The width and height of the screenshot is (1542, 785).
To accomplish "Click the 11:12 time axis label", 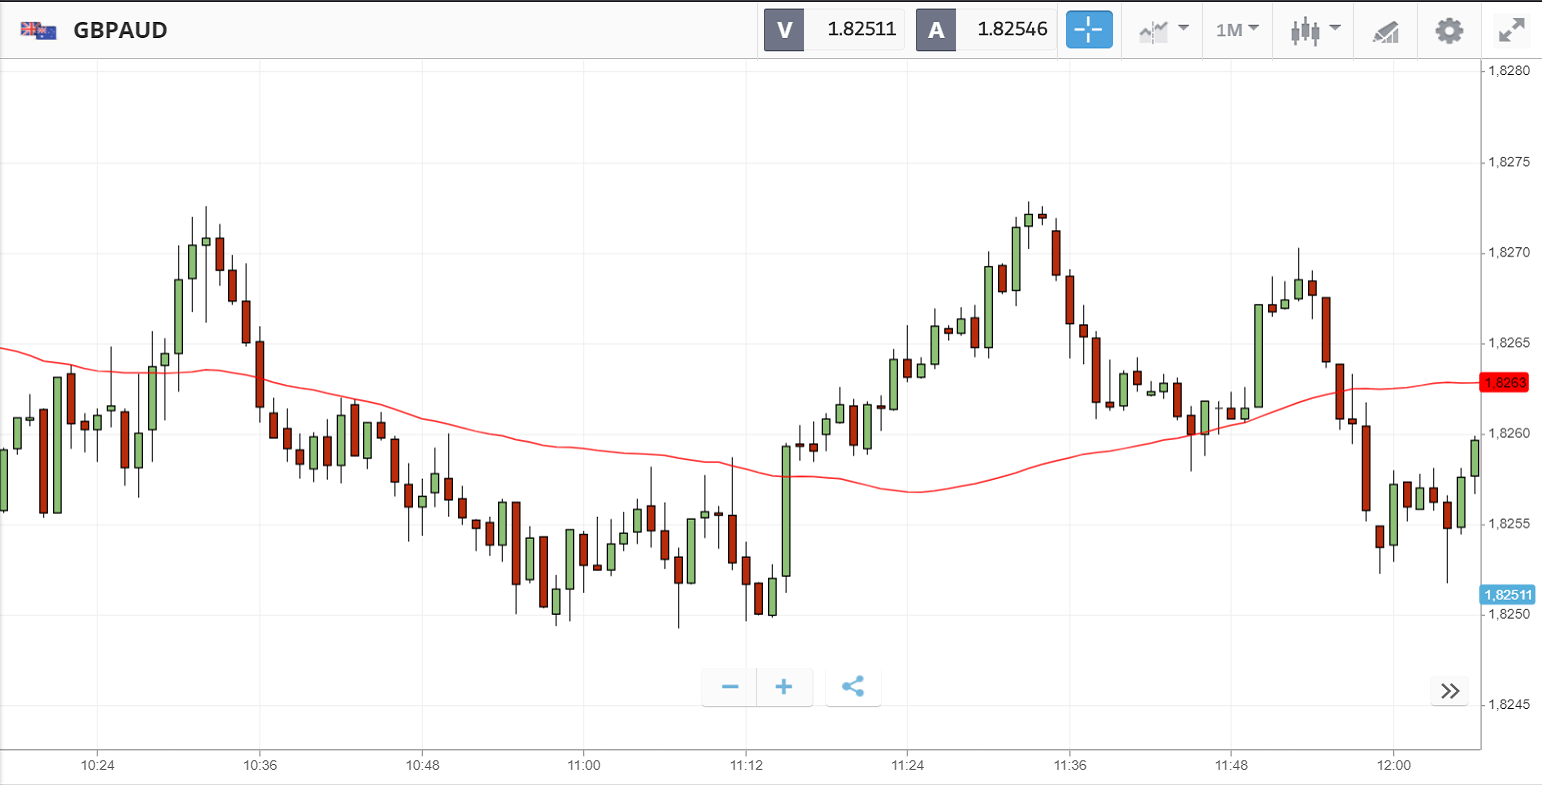I will [745, 766].
